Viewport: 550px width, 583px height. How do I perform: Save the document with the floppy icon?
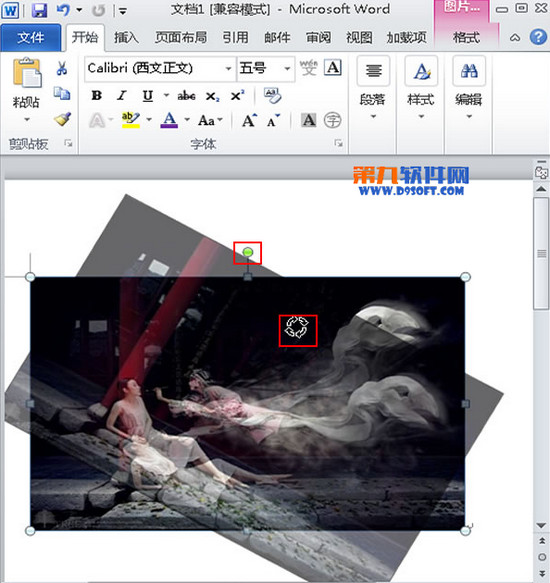click(x=39, y=10)
